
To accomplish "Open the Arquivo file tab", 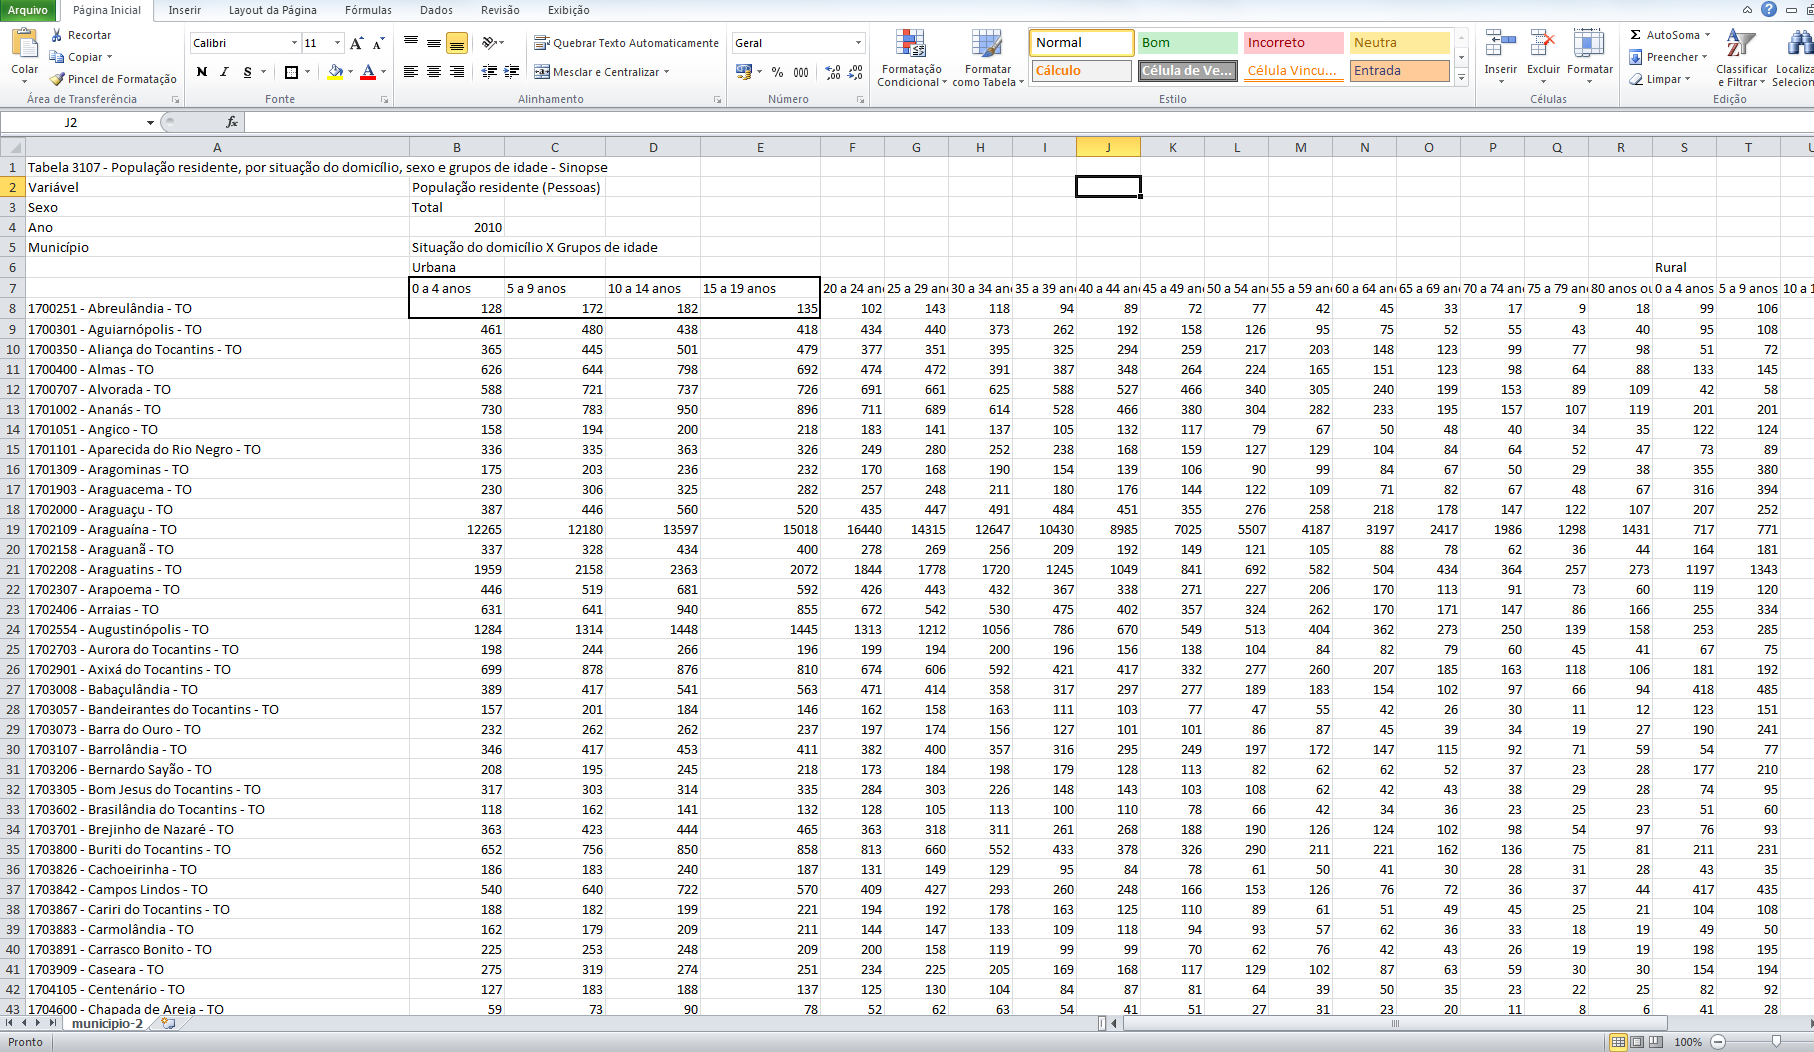I will tap(28, 10).
